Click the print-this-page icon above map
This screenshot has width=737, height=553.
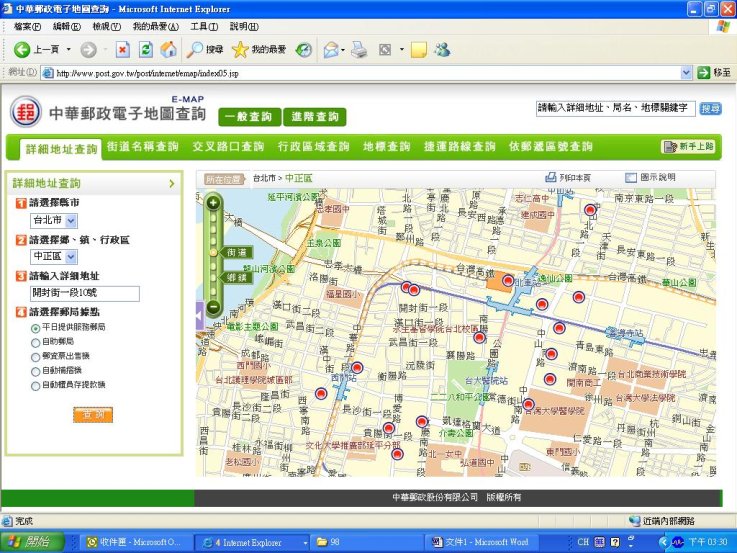click(550, 178)
